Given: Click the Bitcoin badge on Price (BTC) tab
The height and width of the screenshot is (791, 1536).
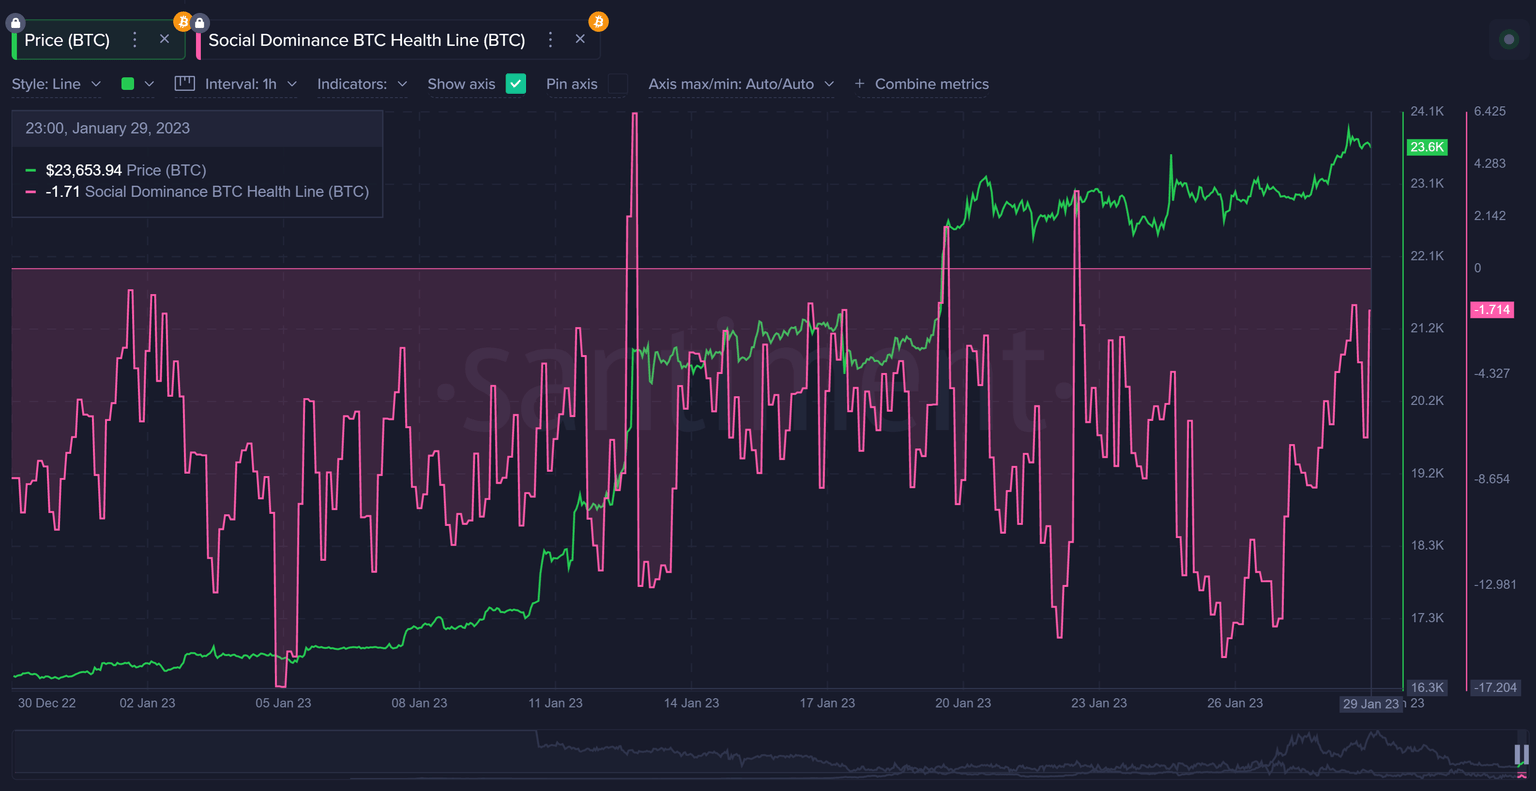Looking at the screenshot, I should pyautogui.click(x=182, y=21).
